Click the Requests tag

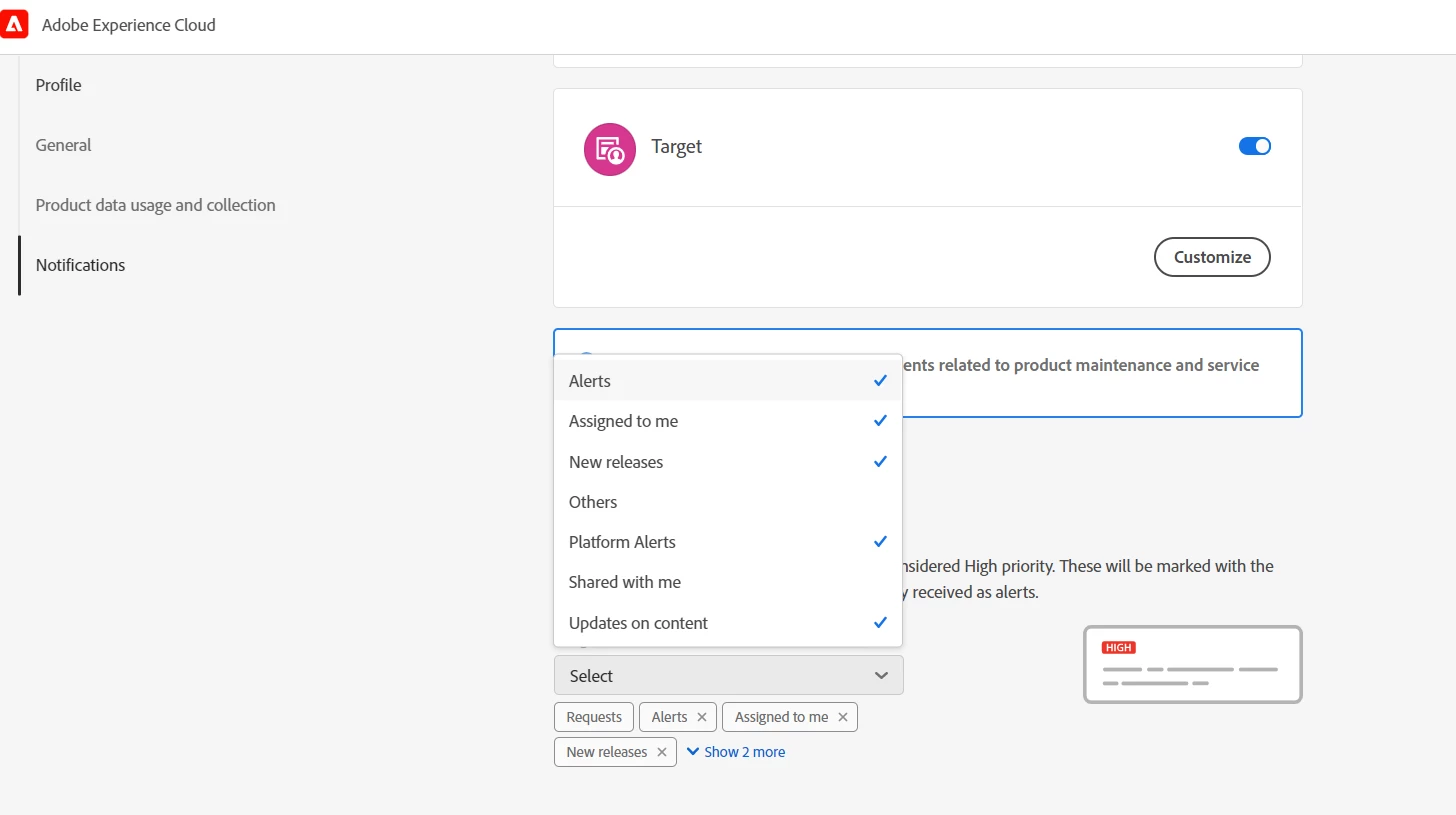tap(594, 717)
